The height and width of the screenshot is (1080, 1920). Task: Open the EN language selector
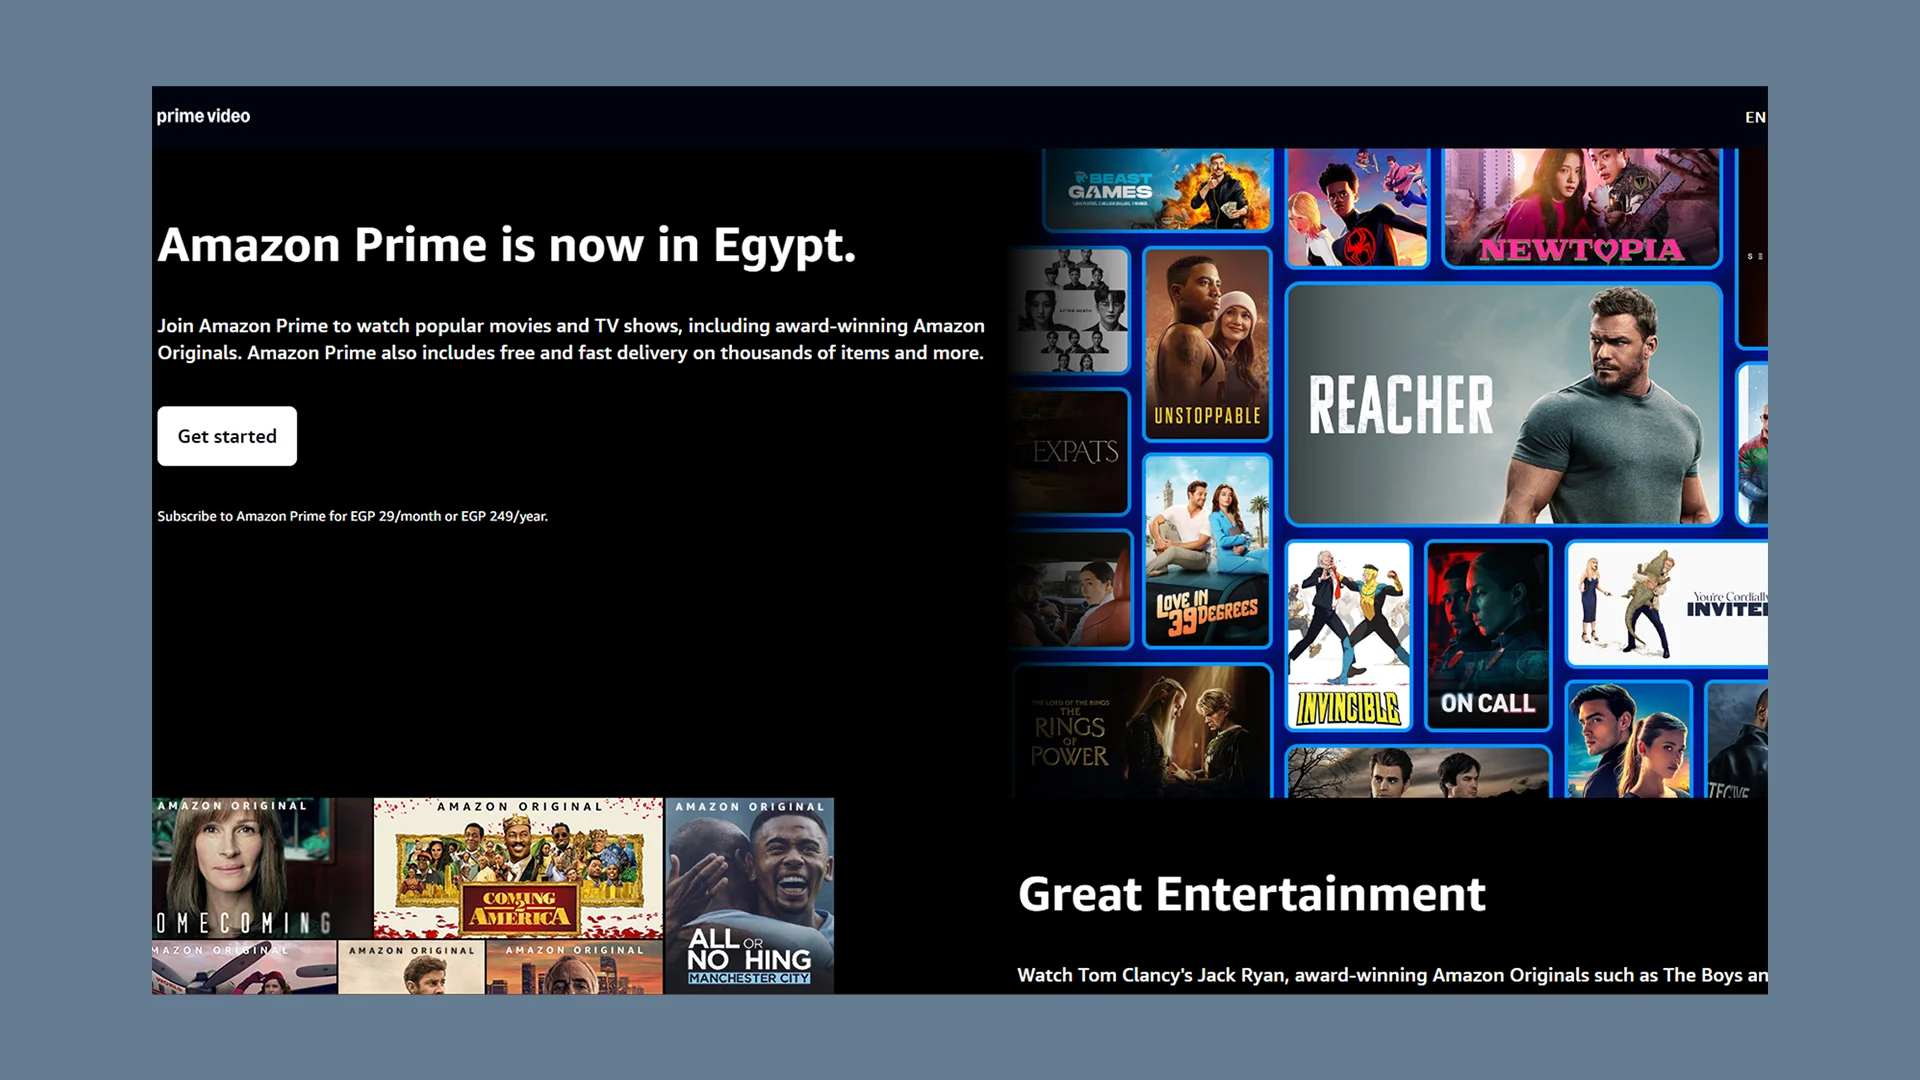1757,117
